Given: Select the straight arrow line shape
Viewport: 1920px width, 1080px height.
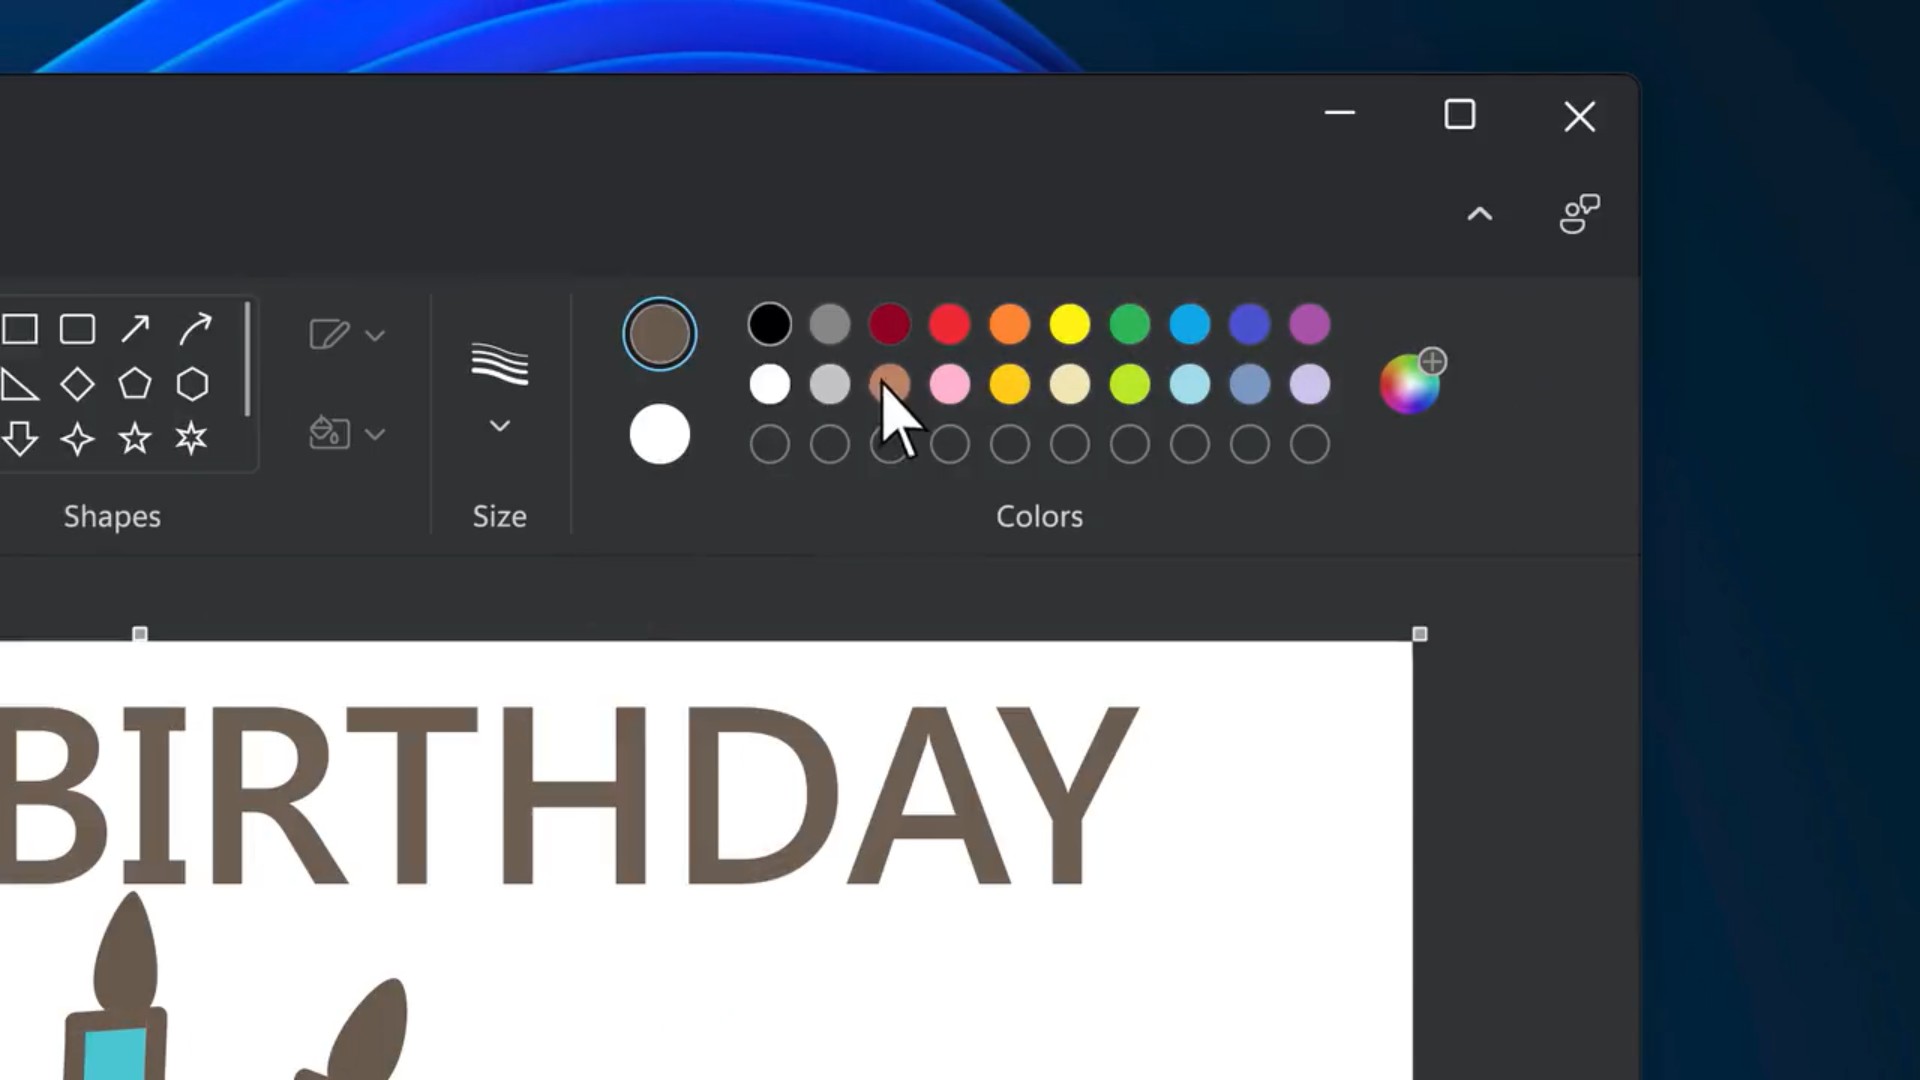Looking at the screenshot, I should coord(135,329).
